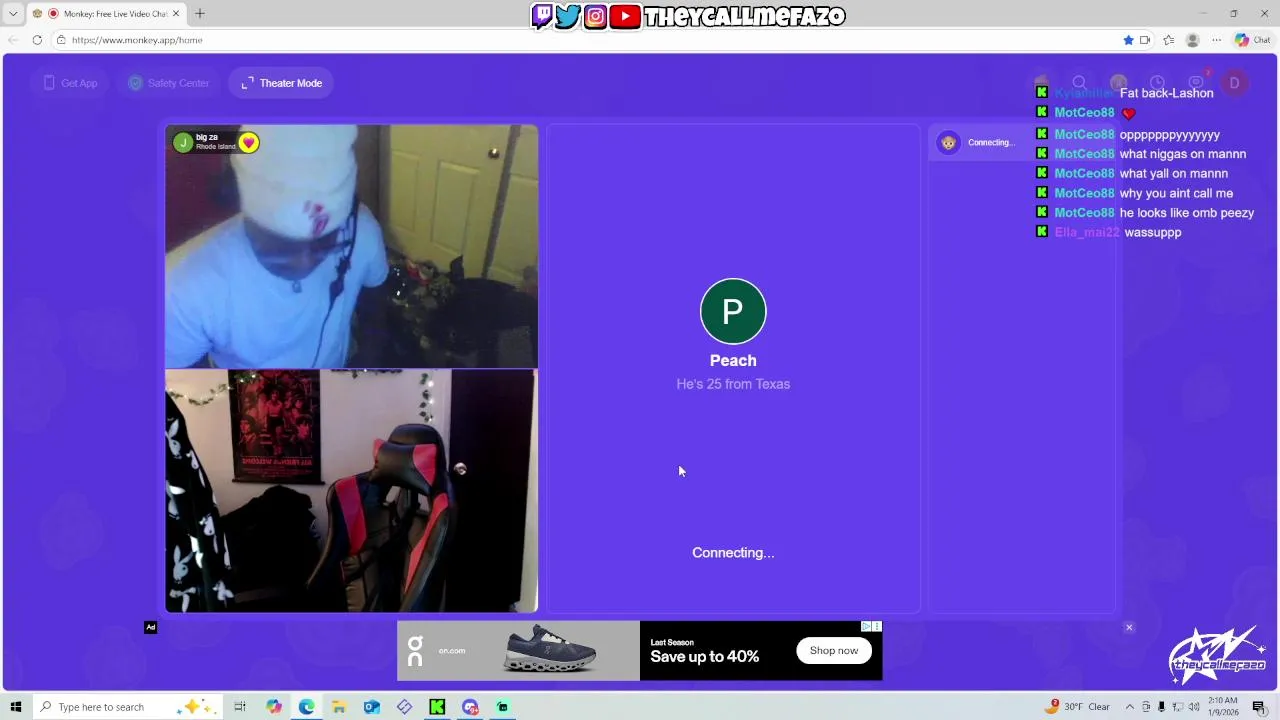Click the green P avatar for Peach
The height and width of the screenshot is (720, 1280).
click(x=733, y=311)
